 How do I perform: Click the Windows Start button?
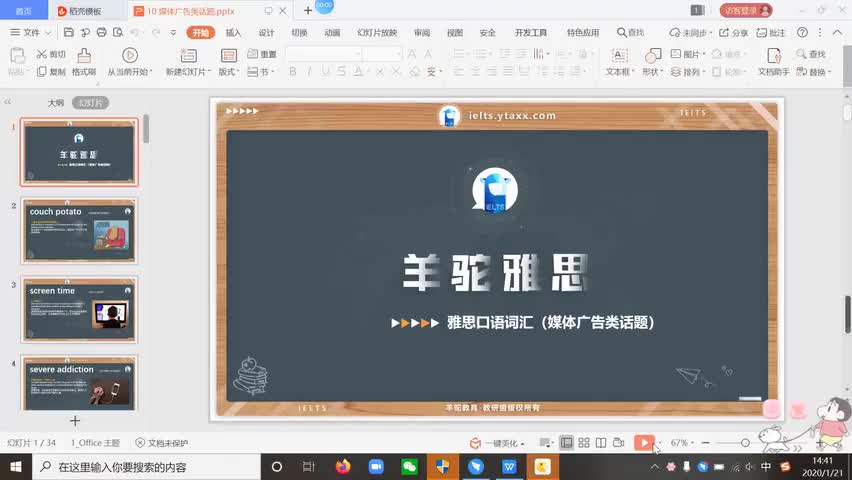click(x=16, y=466)
